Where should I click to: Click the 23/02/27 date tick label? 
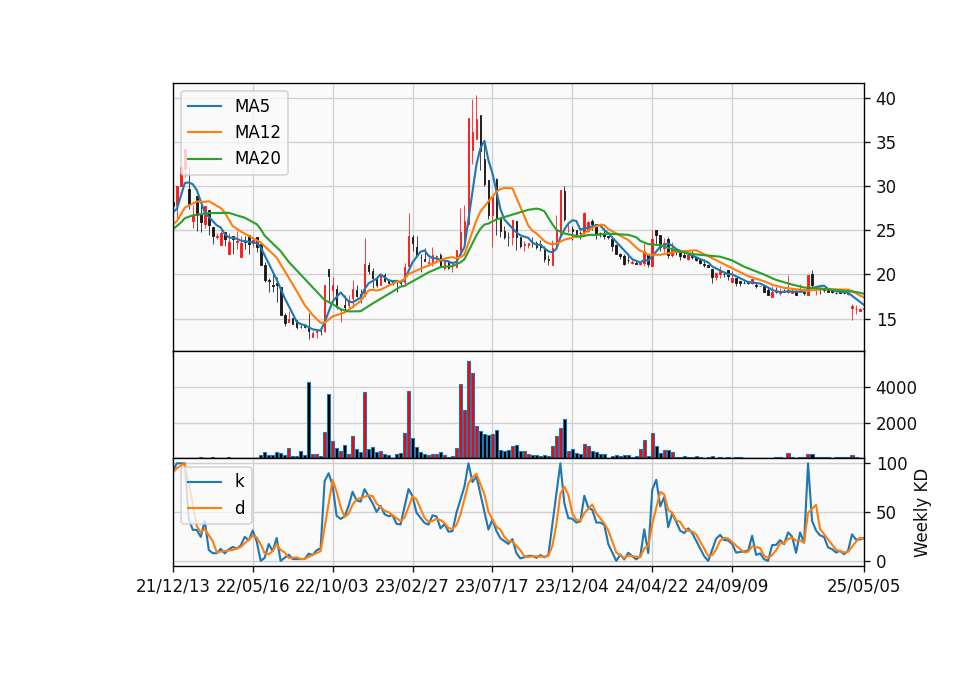(412, 586)
